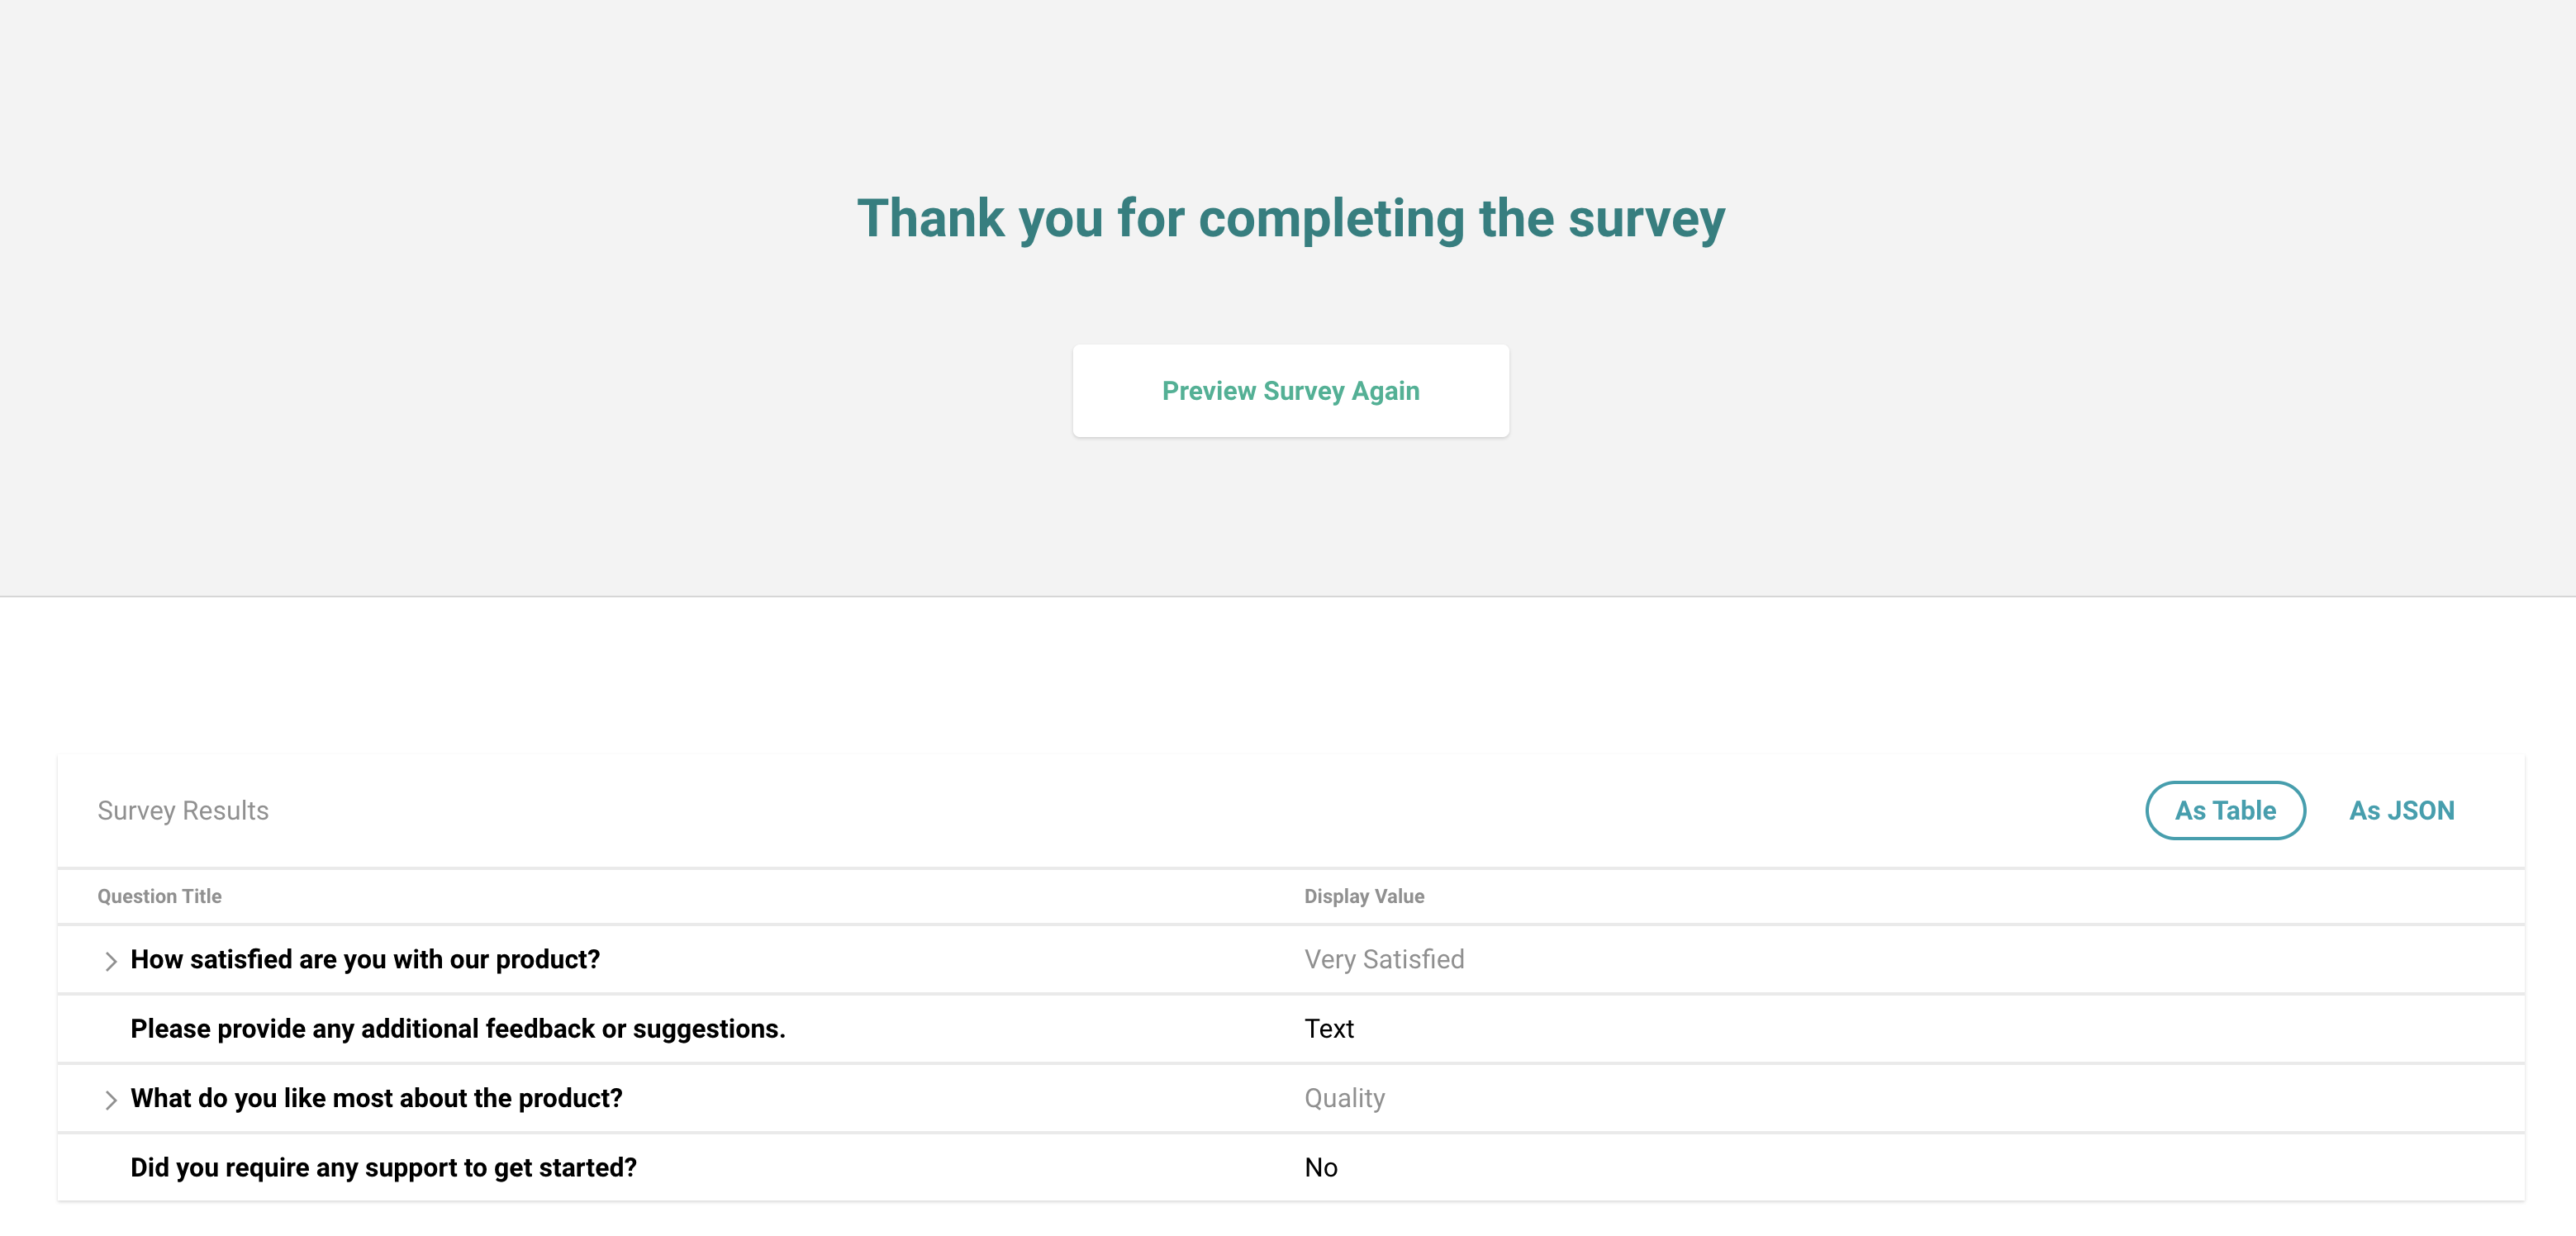Click the 'Thank you for completing' heading
2576x1236 pixels.
[x=1290, y=218]
